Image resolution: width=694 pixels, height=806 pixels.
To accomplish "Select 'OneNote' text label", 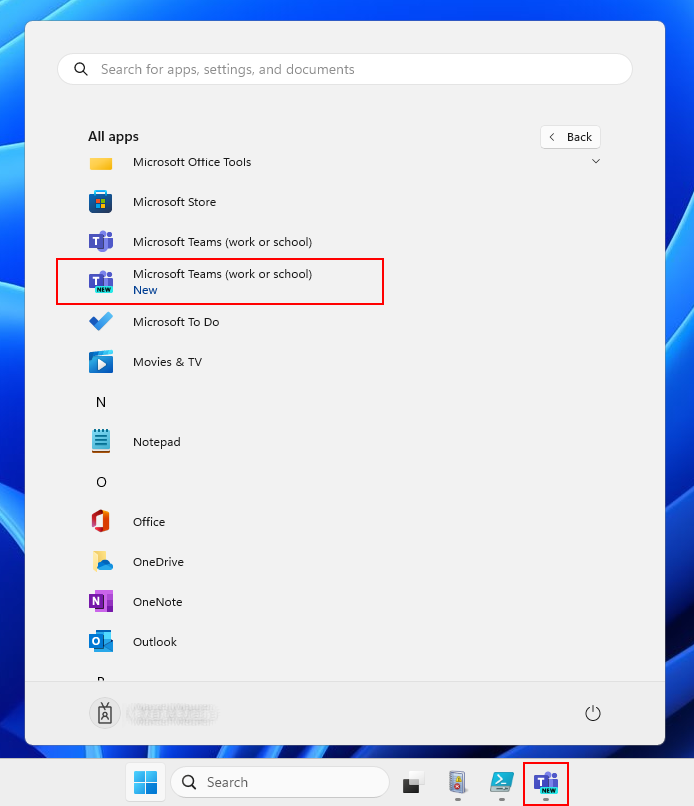I will (x=157, y=602).
